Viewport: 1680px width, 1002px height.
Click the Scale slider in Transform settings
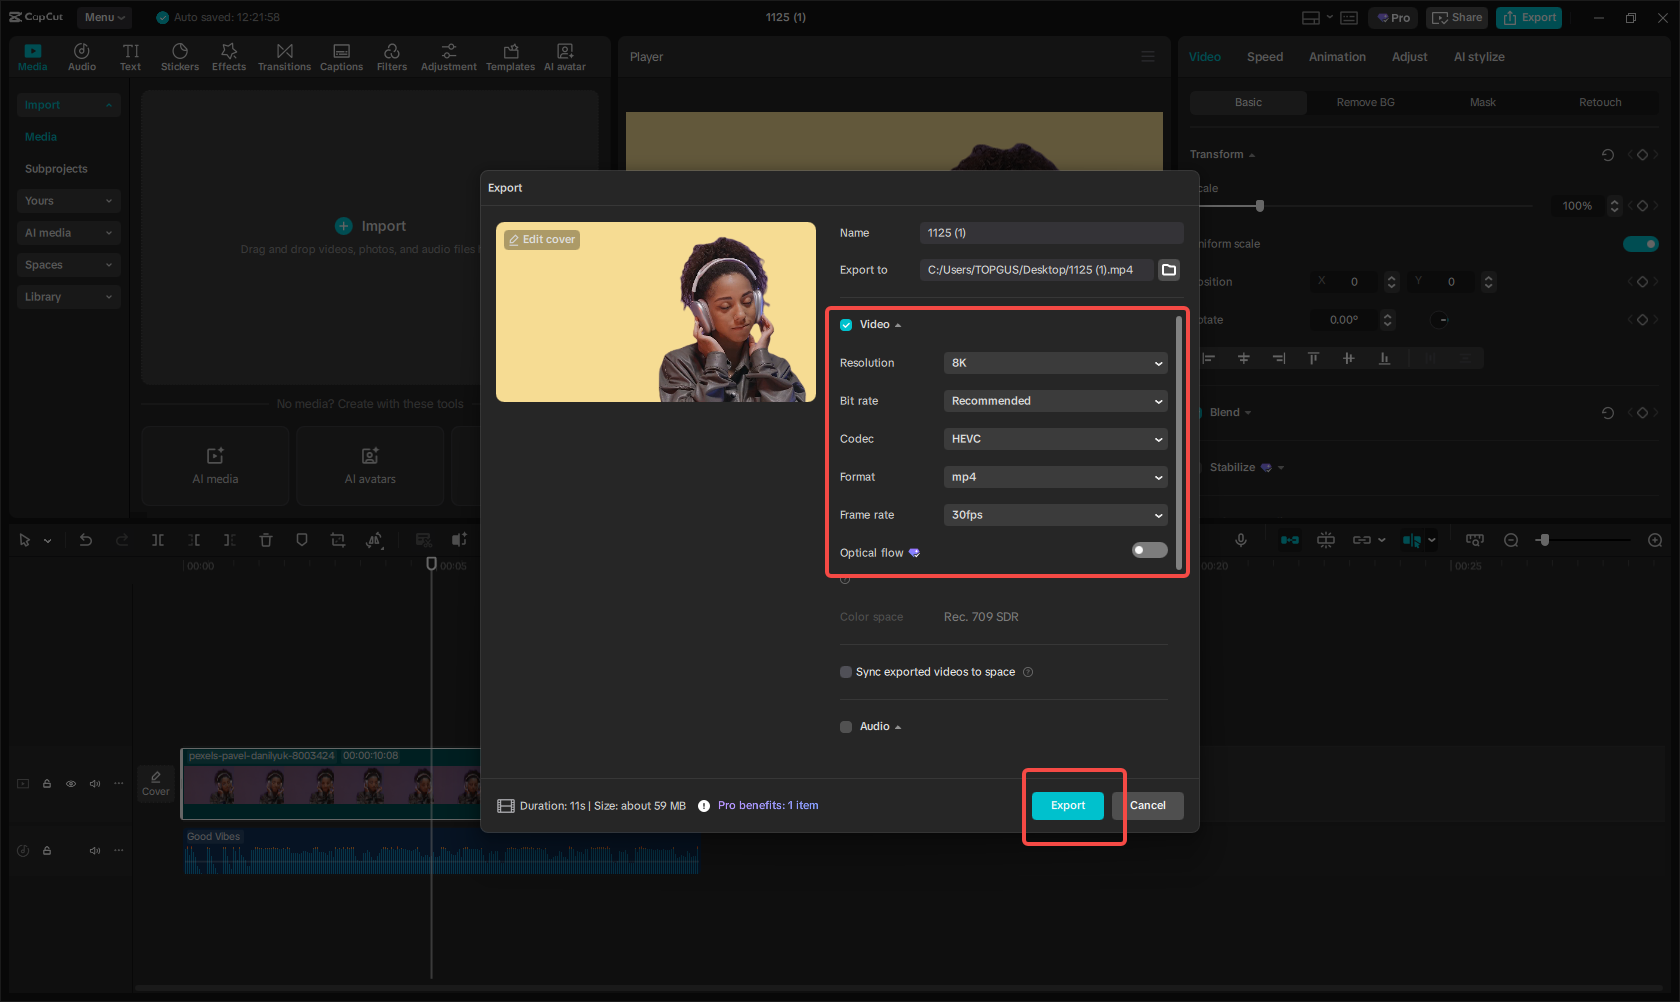(x=1259, y=205)
